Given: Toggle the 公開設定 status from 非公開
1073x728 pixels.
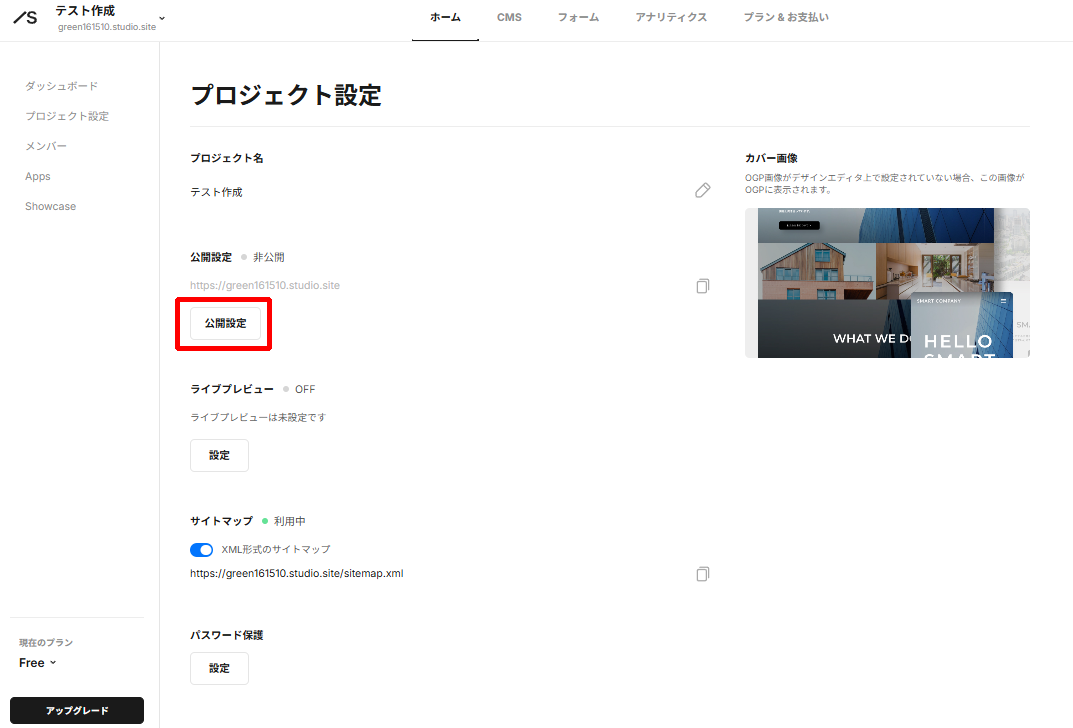Looking at the screenshot, I should (x=223, y=323).
